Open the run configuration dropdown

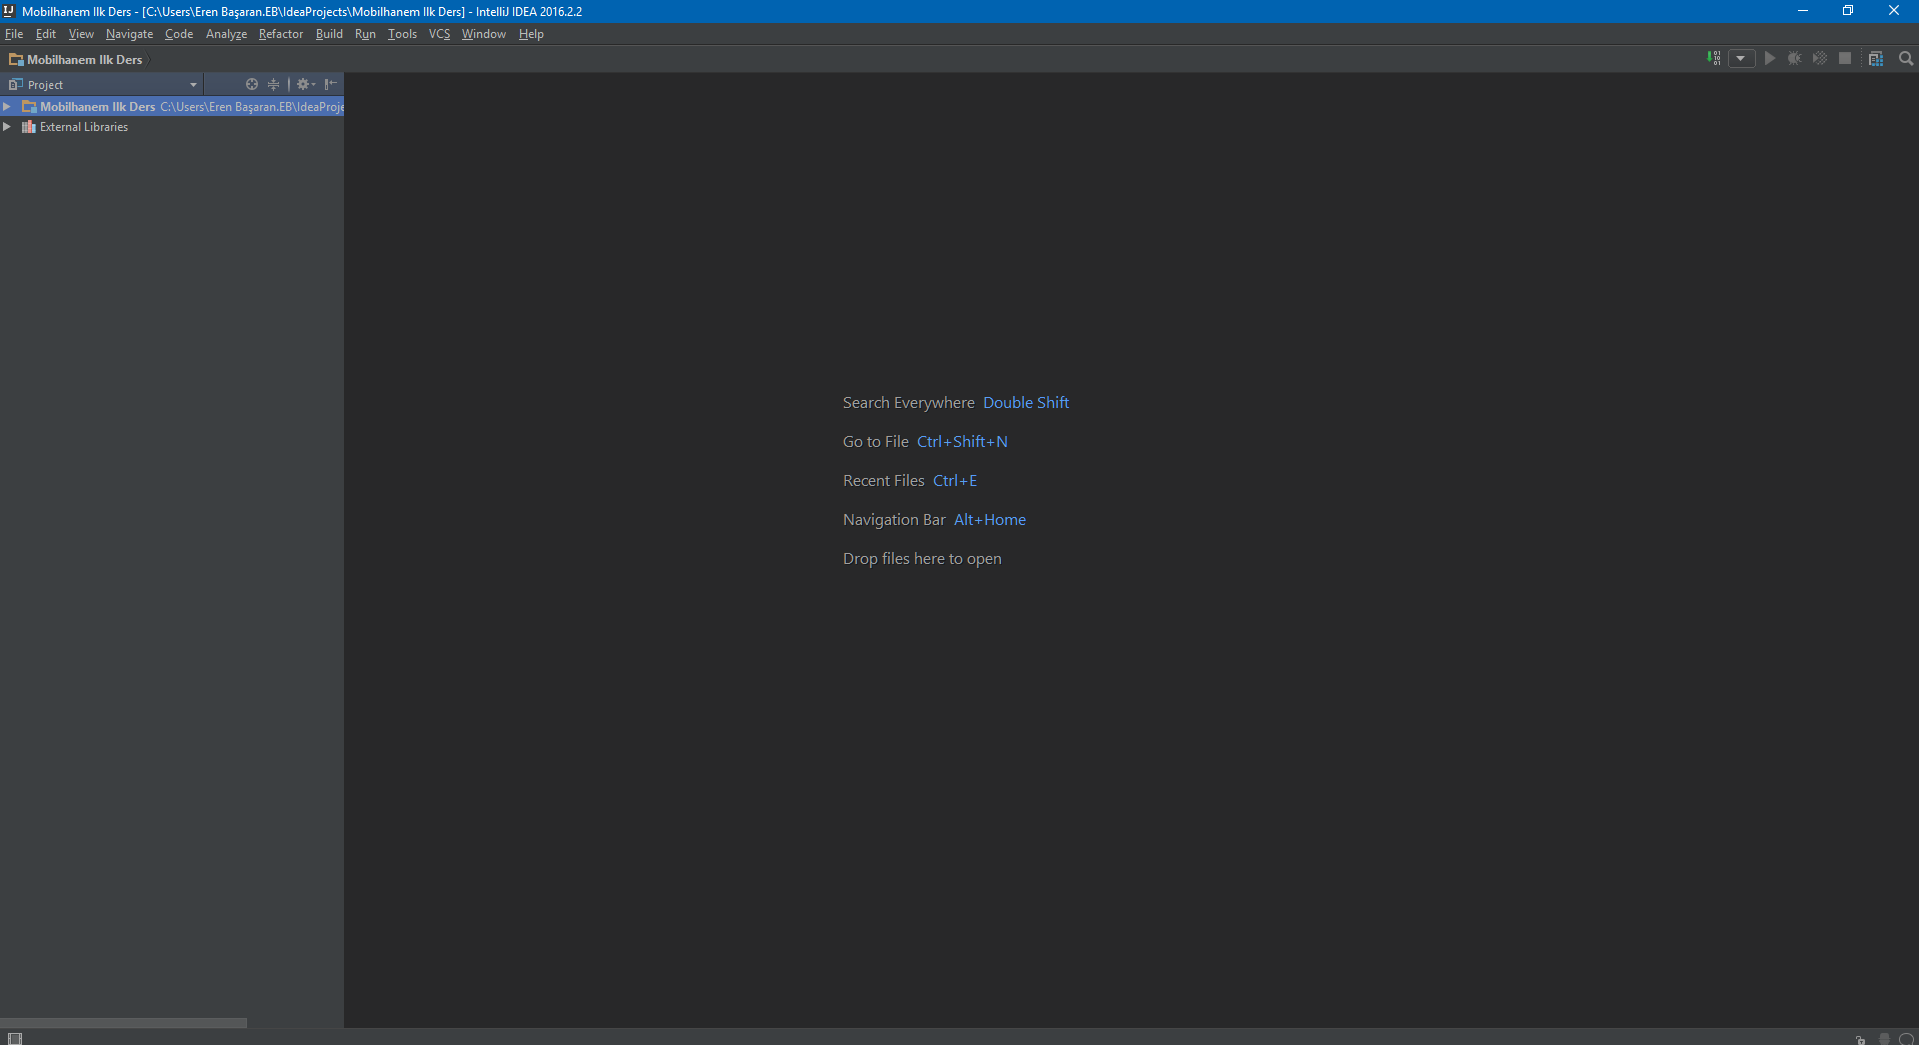(1741, 59)
